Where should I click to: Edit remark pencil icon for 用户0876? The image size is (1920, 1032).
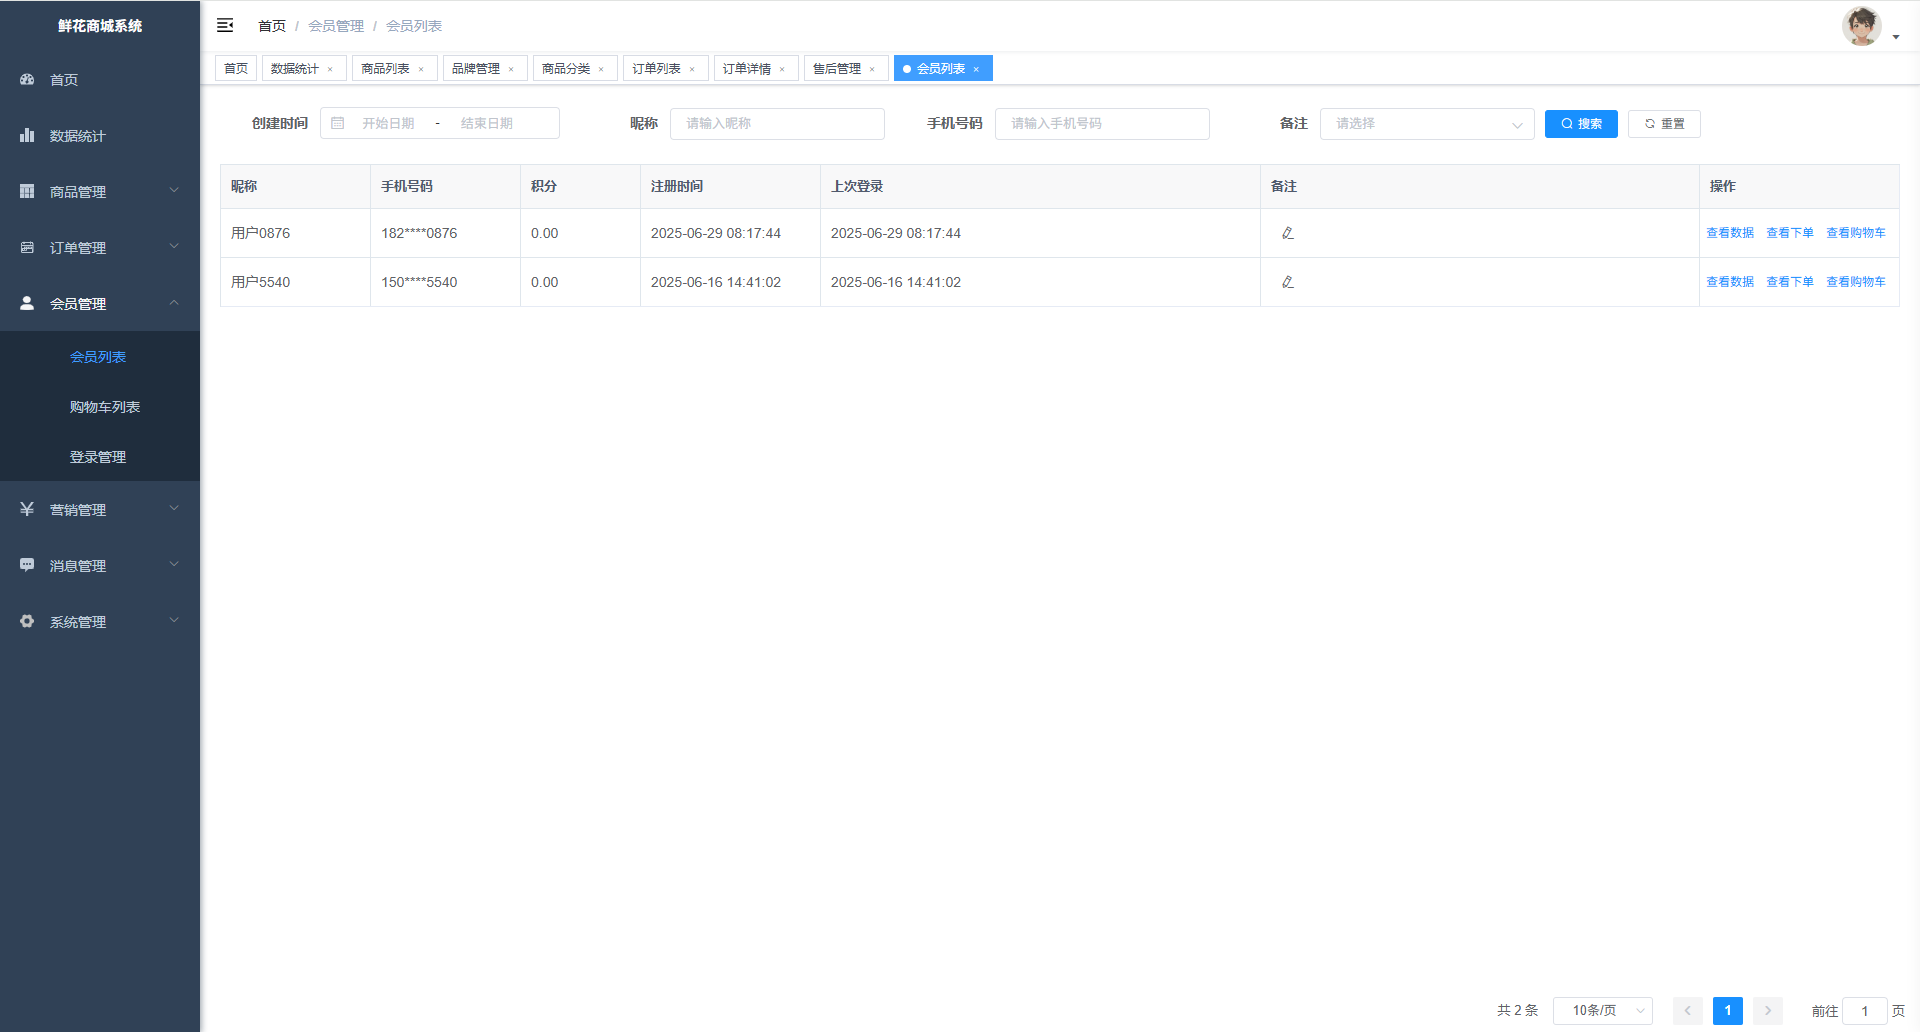click(1287, 233)
